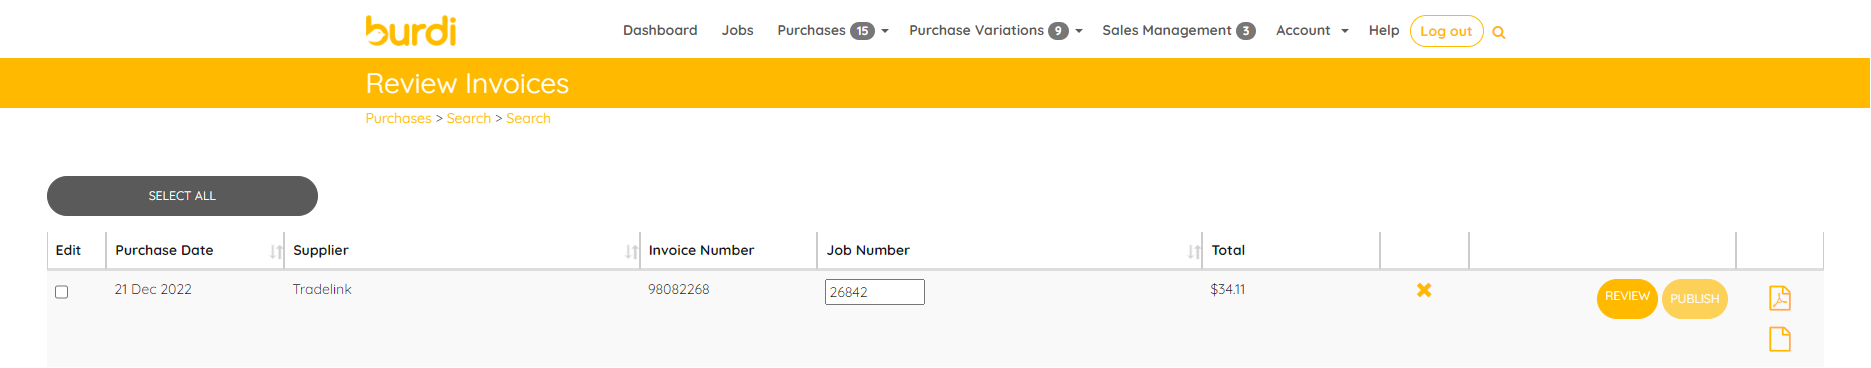Sort by Job Number column arrows

[1194, 252]
